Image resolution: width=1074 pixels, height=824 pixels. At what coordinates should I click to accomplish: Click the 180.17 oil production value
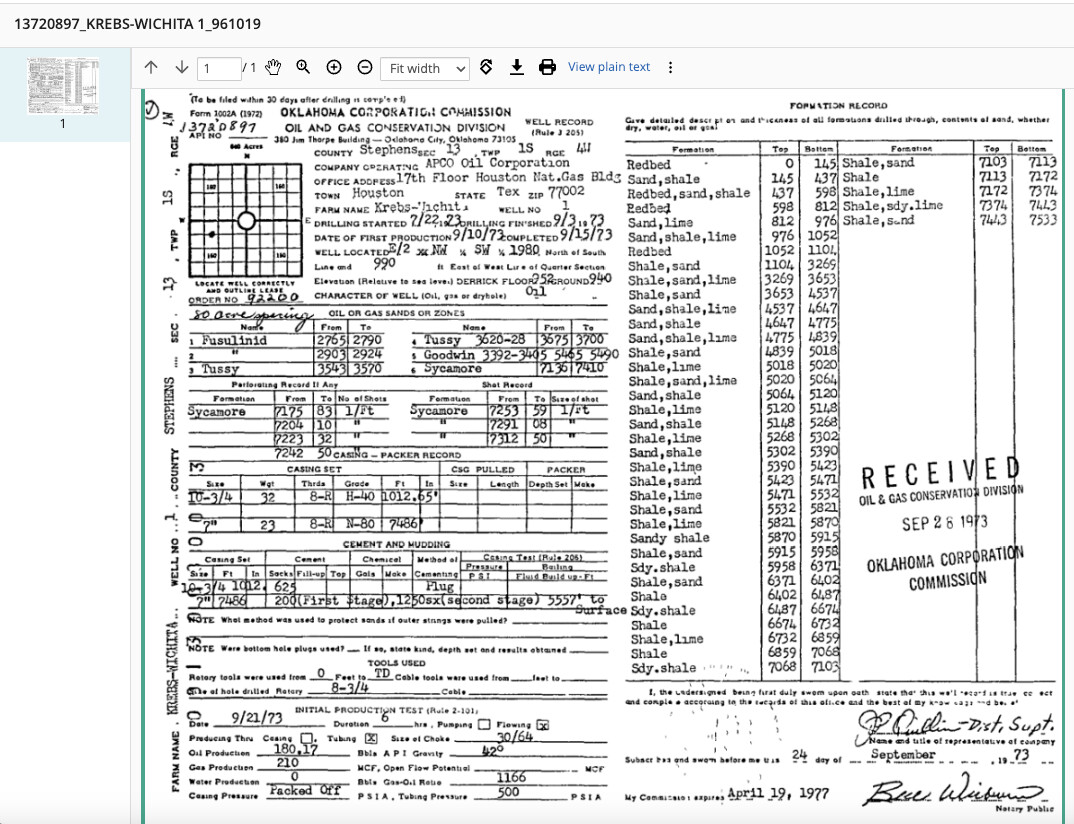296,749
